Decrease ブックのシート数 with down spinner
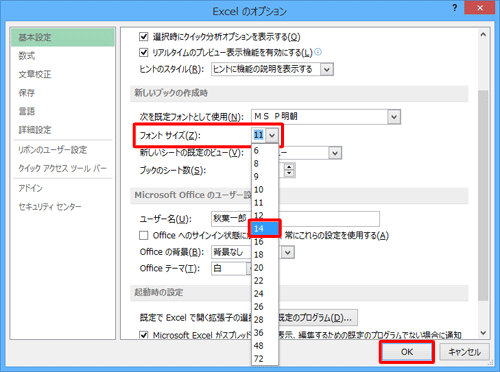Screen dimensions: 500x372 click(289, 173)
